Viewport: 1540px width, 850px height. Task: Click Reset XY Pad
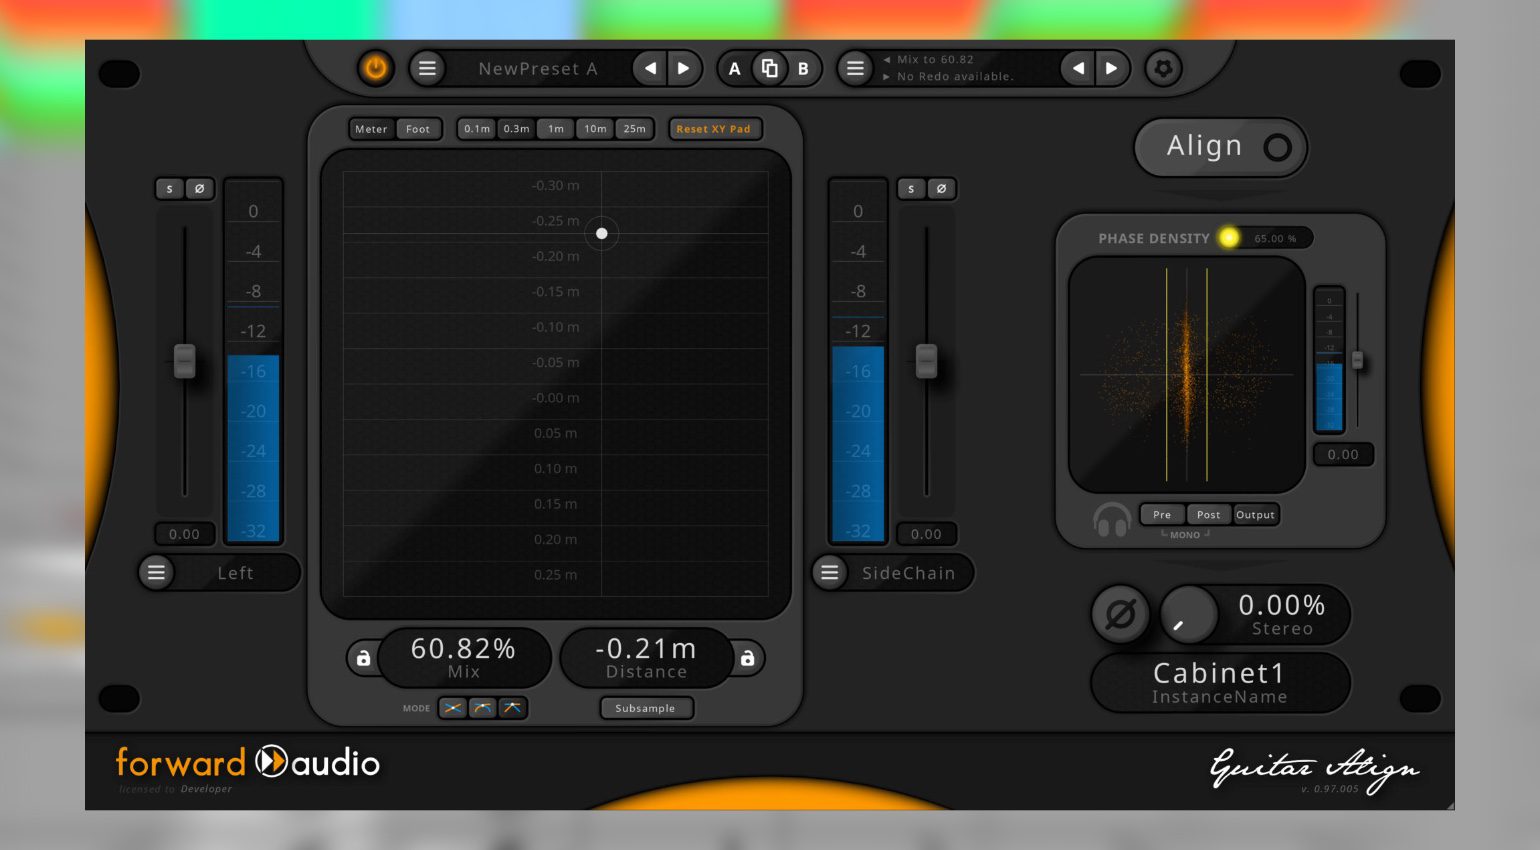click(x=714, y=129)
